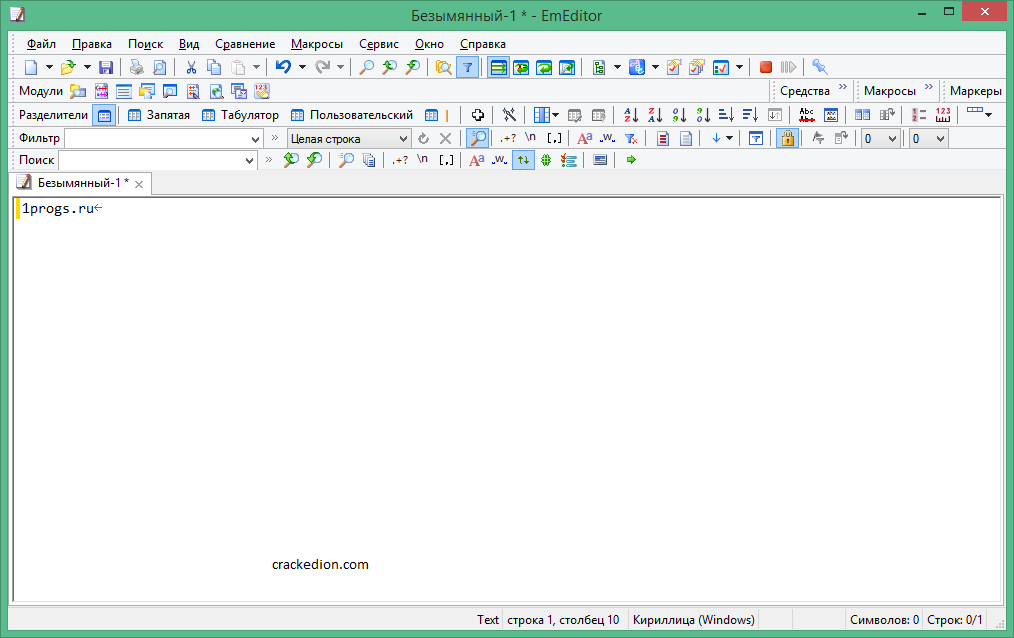The width and height of the screenshot is (1014, 638).
Task: Open the Filter text combo box dropdown
Action: 255,139
